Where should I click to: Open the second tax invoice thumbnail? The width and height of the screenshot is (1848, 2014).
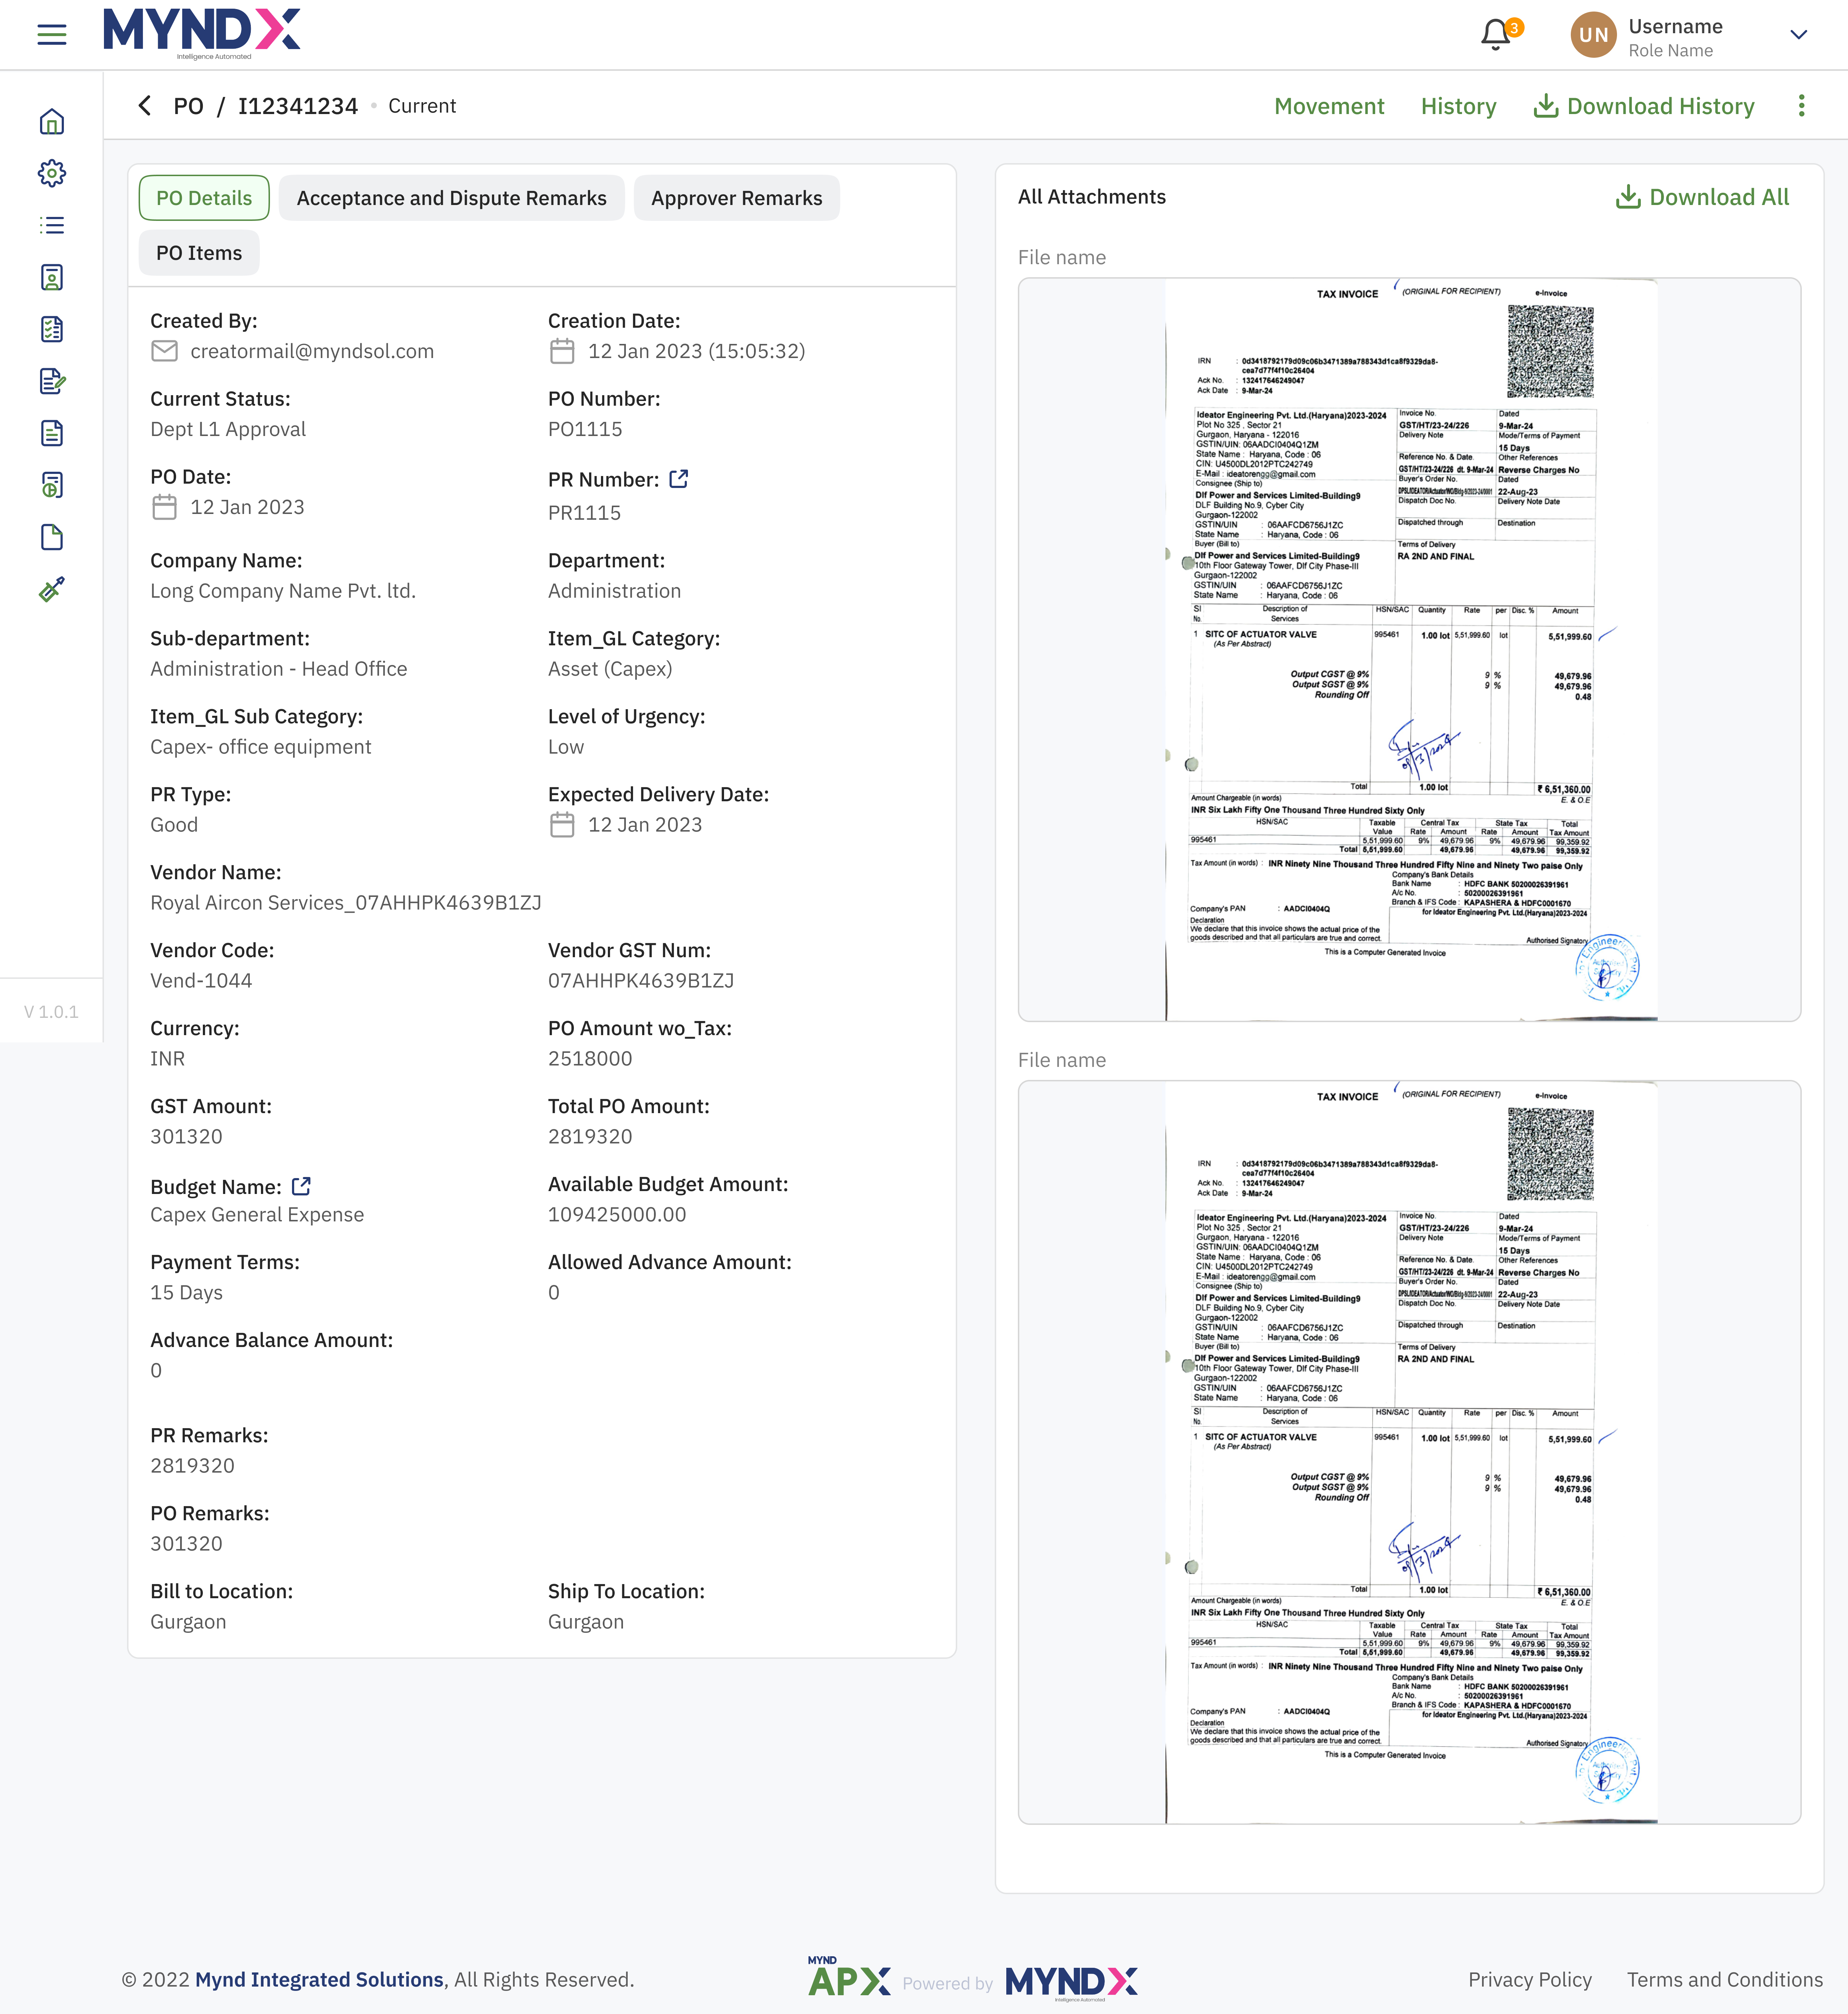(1409, 1452)
